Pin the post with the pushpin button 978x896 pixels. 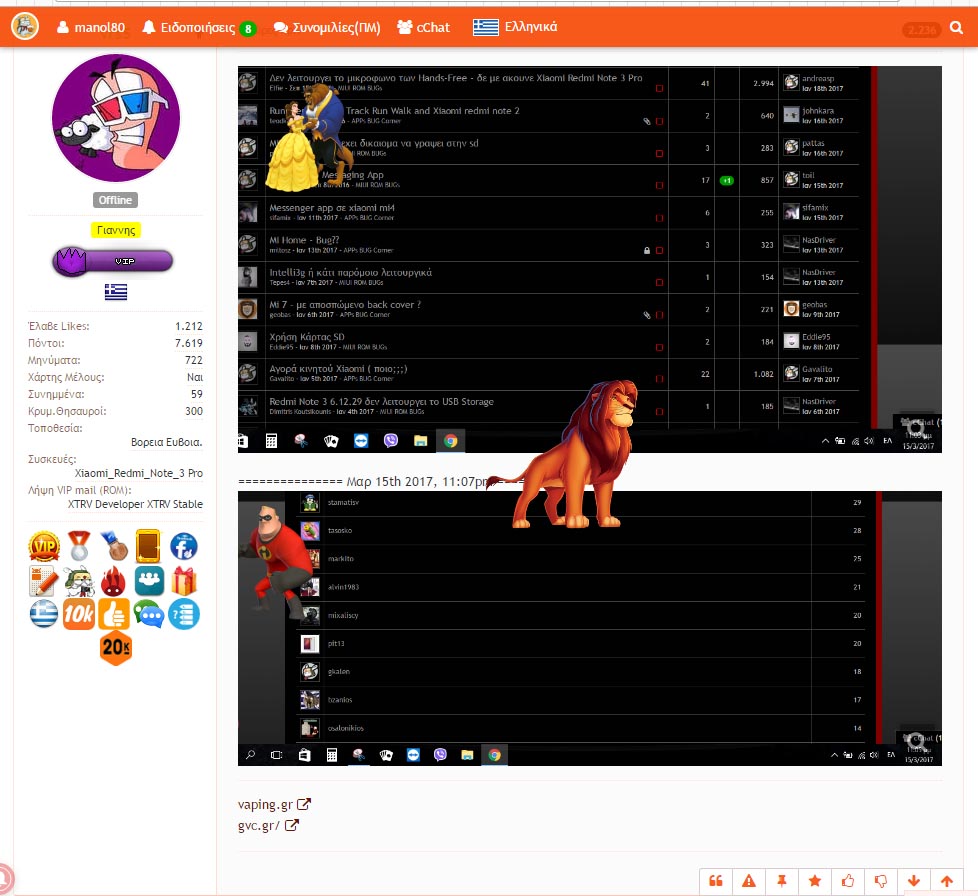coord(782,881)
